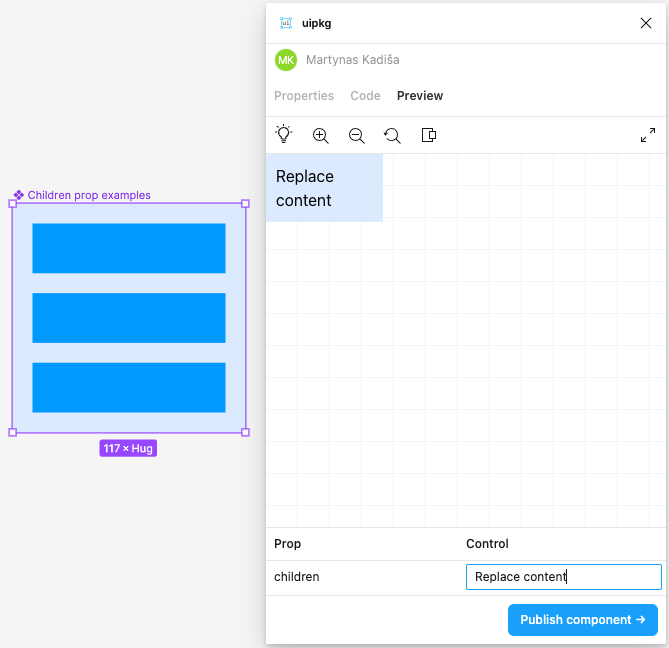Viewport: 669px width, 648px height.
Task: Click the Martynas Kadiša user name
Action: coord(352,60)
